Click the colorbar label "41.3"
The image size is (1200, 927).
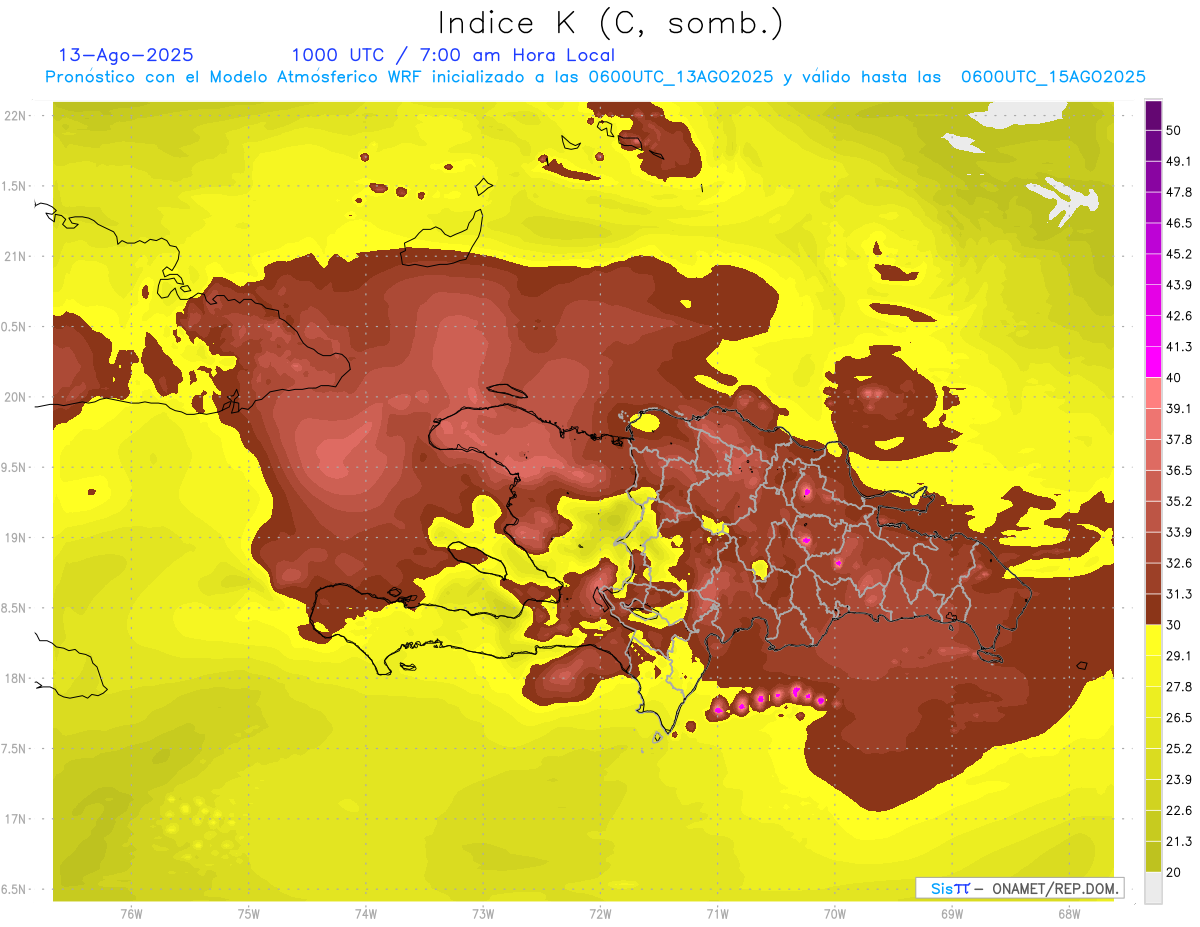1179,347
